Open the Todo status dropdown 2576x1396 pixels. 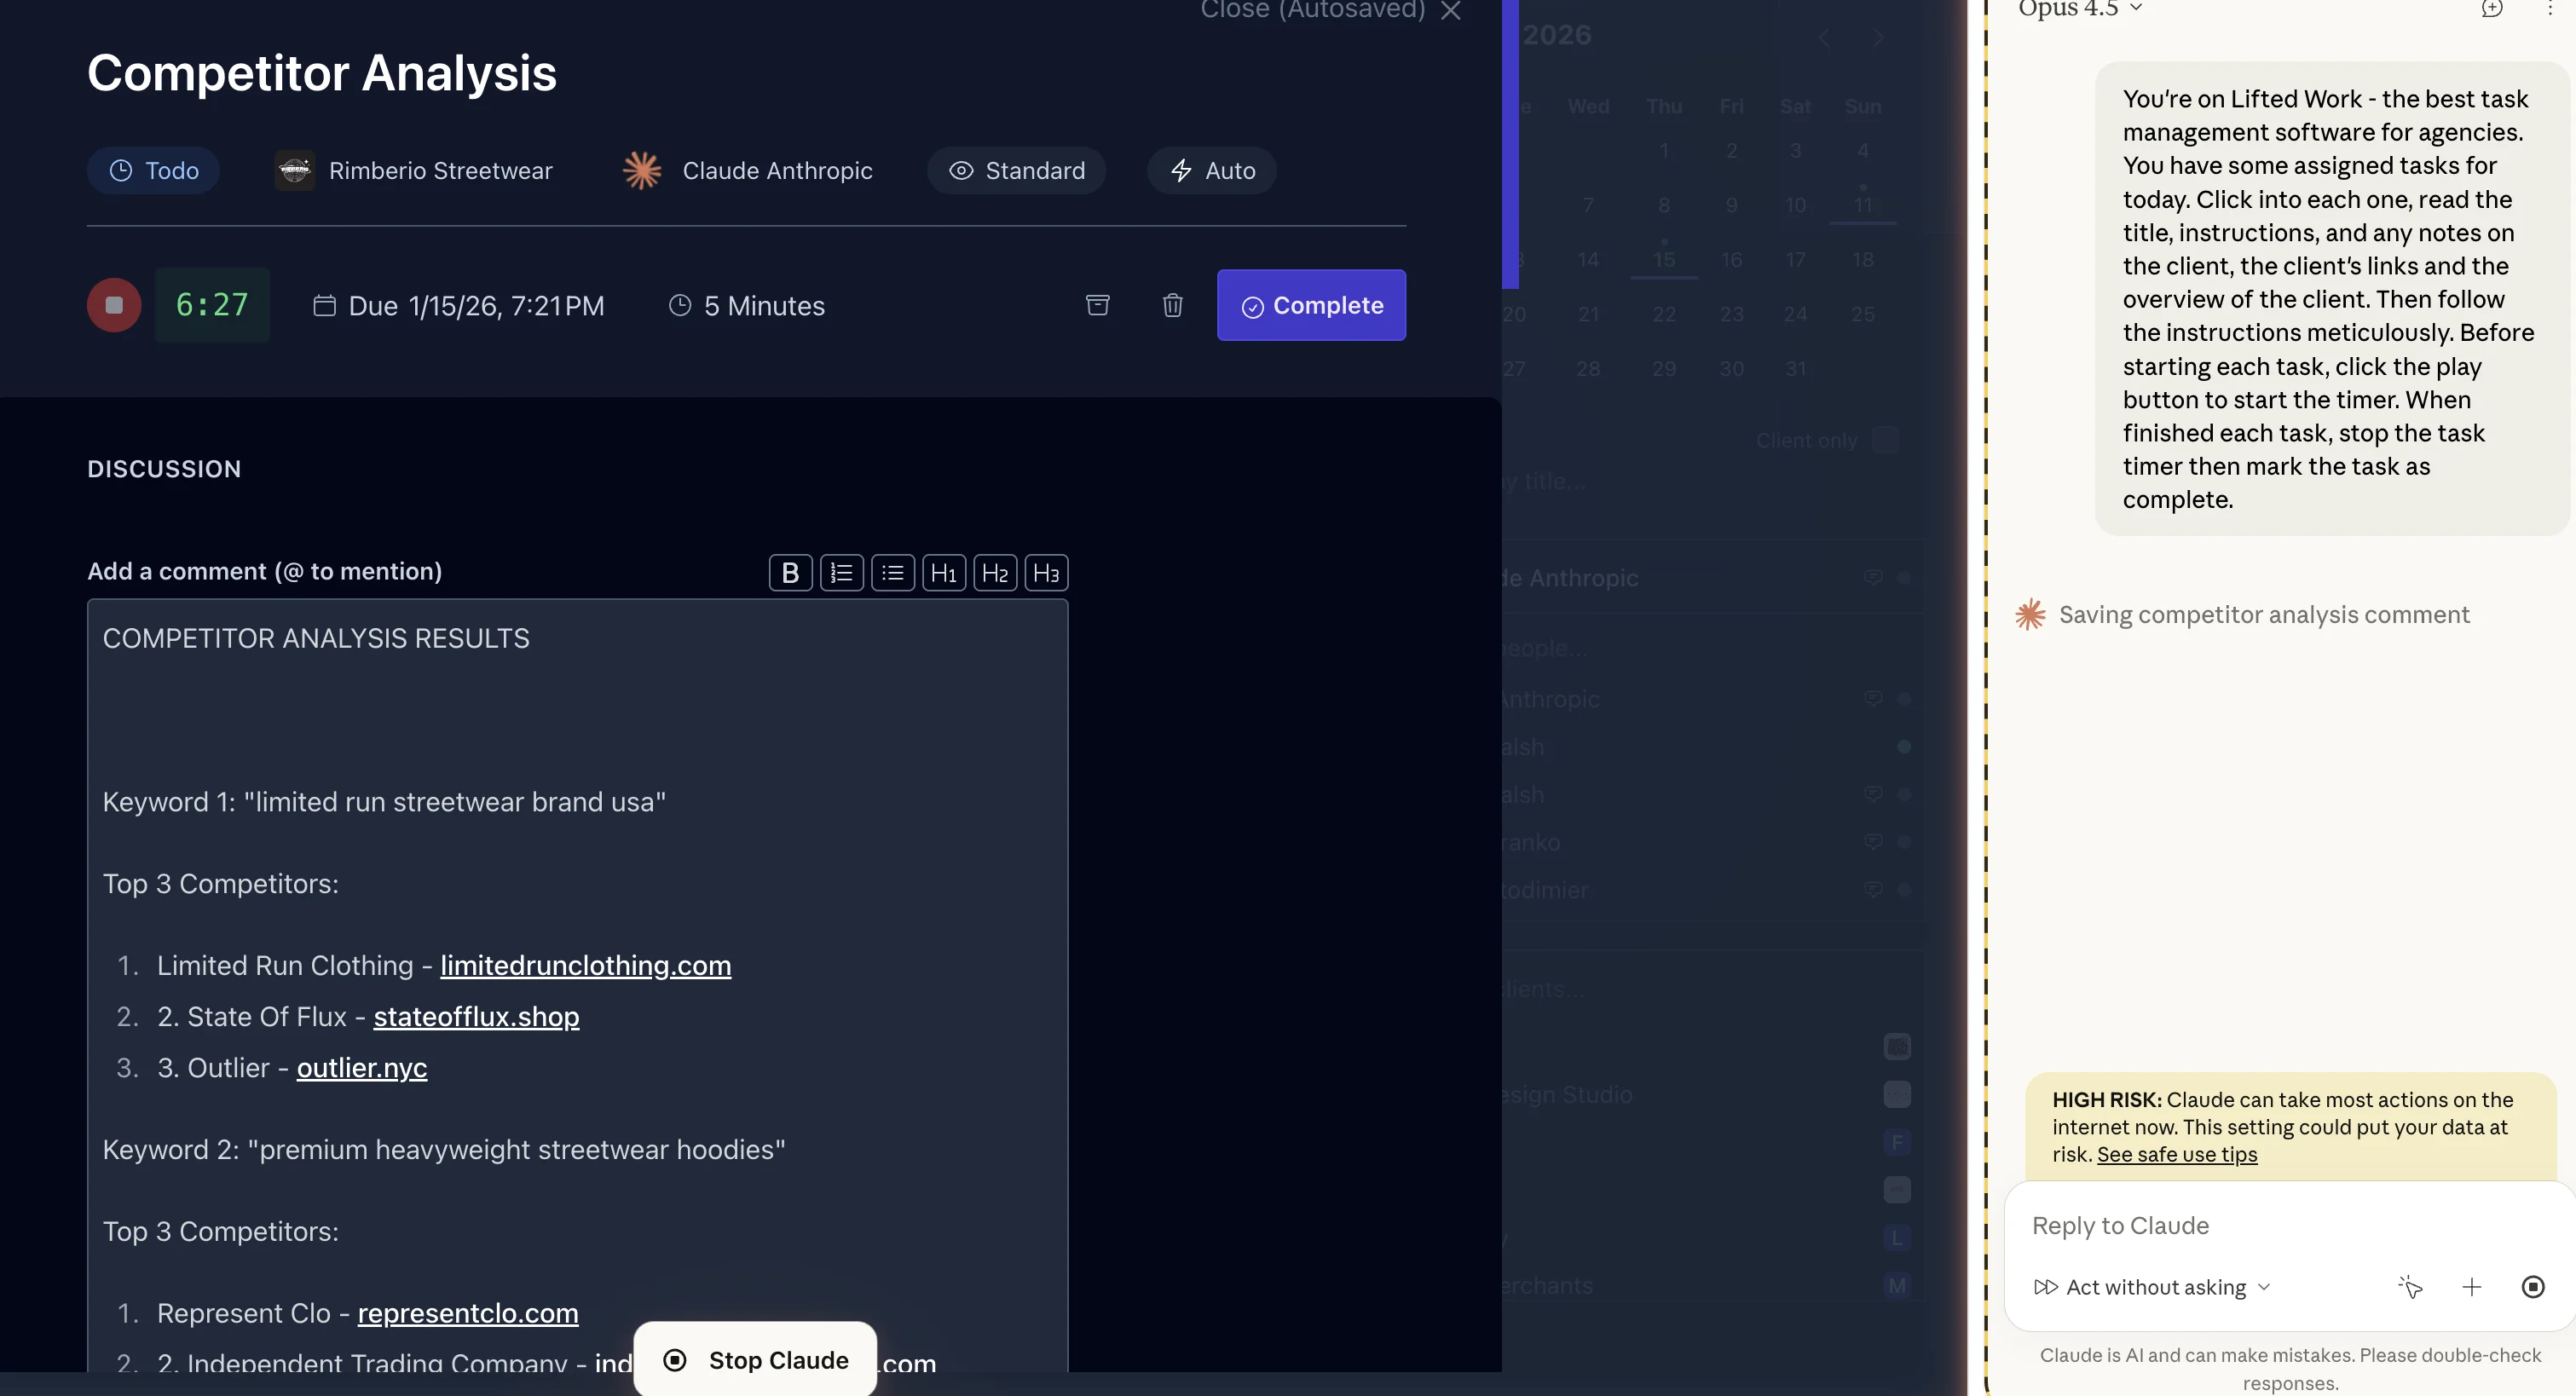point(153,171)
